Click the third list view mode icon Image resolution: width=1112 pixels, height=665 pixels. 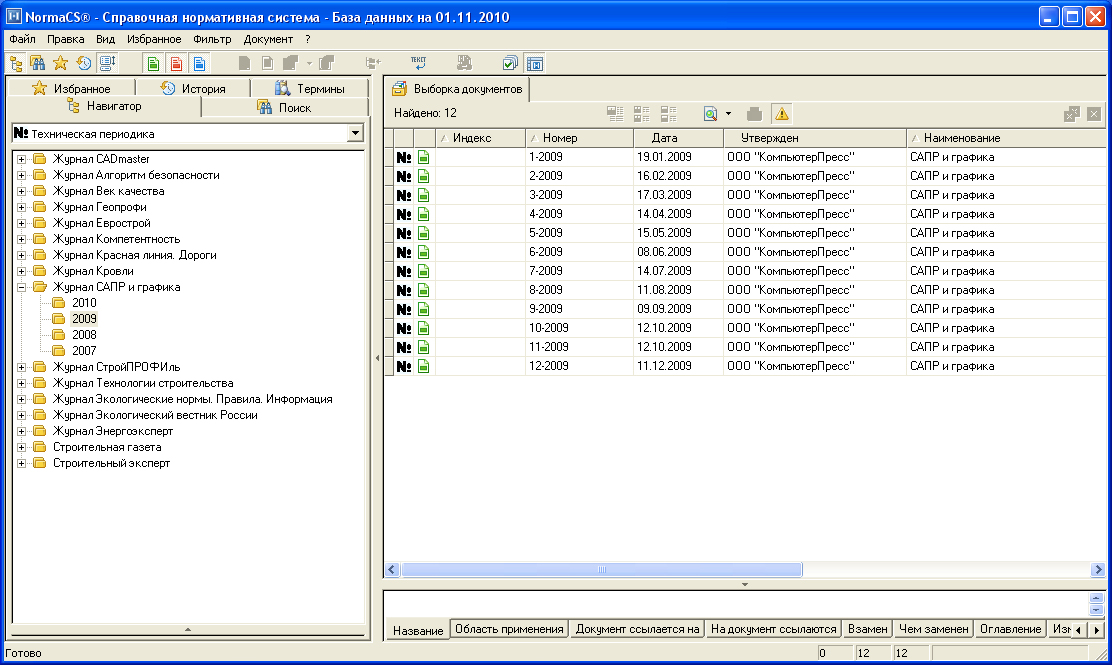click(668, 113)
